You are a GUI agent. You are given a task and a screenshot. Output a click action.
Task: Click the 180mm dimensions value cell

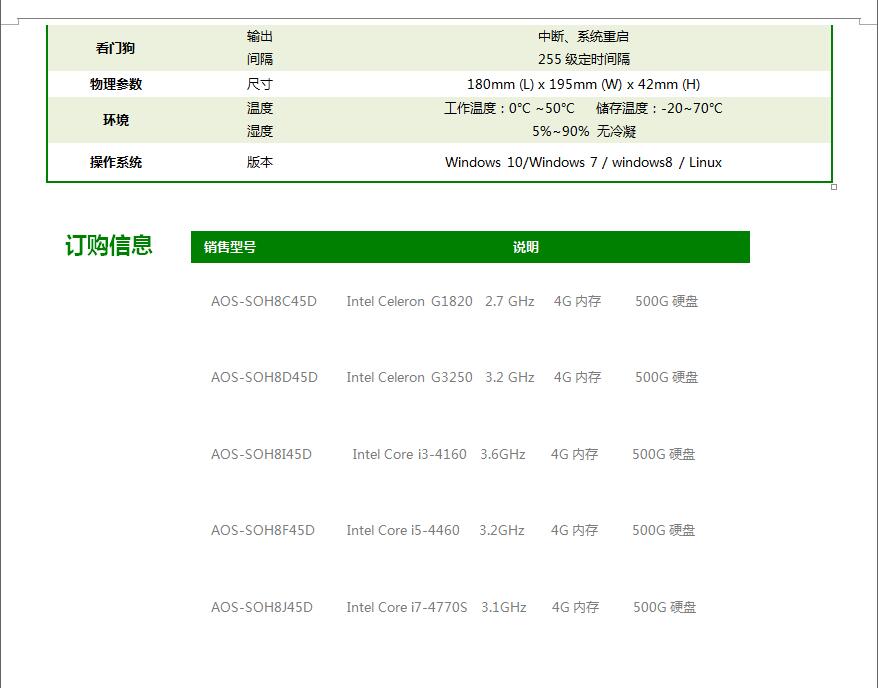[x=583, y=84]
